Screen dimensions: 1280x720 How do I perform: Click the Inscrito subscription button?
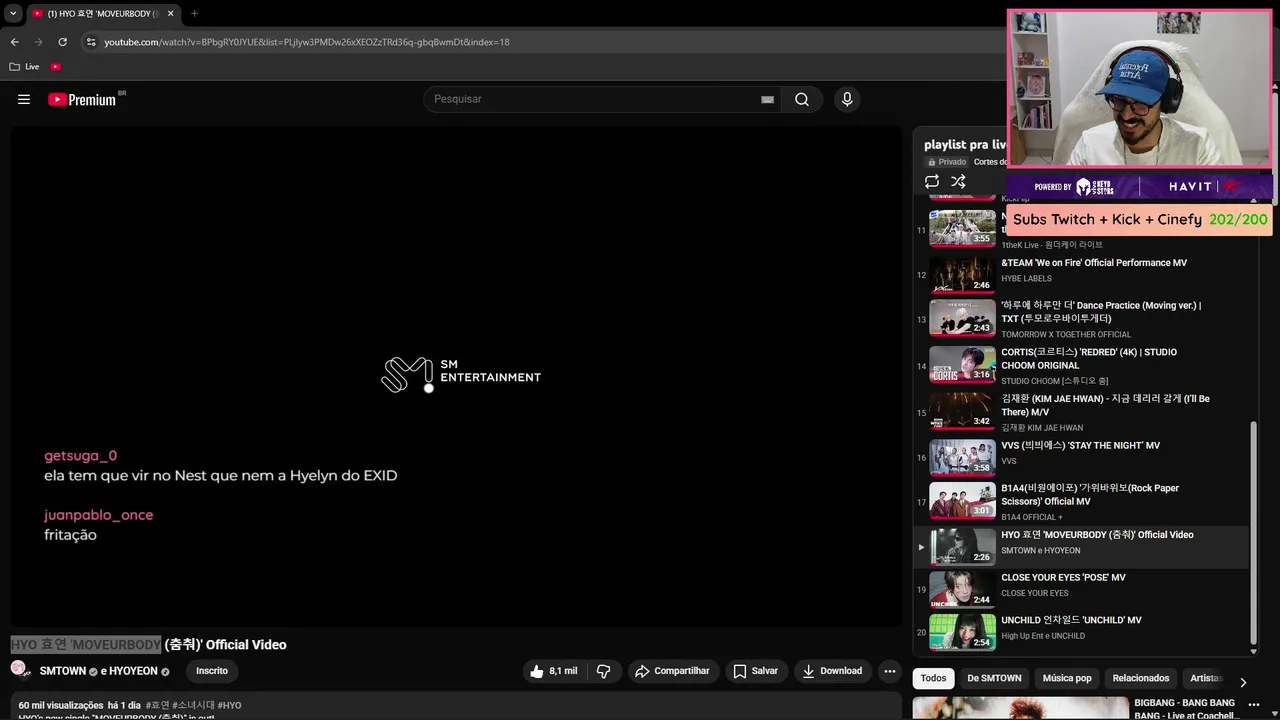pos(211,671)
